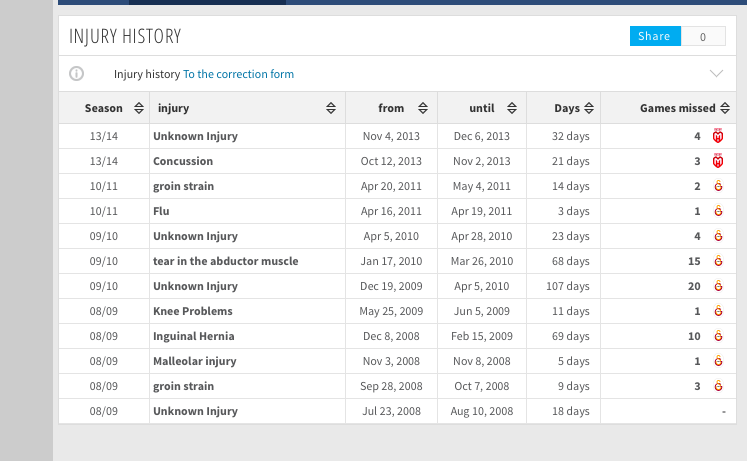The image size is (747, 461).
Task: Click club crest in Concussion row
Action: [717, 161]
